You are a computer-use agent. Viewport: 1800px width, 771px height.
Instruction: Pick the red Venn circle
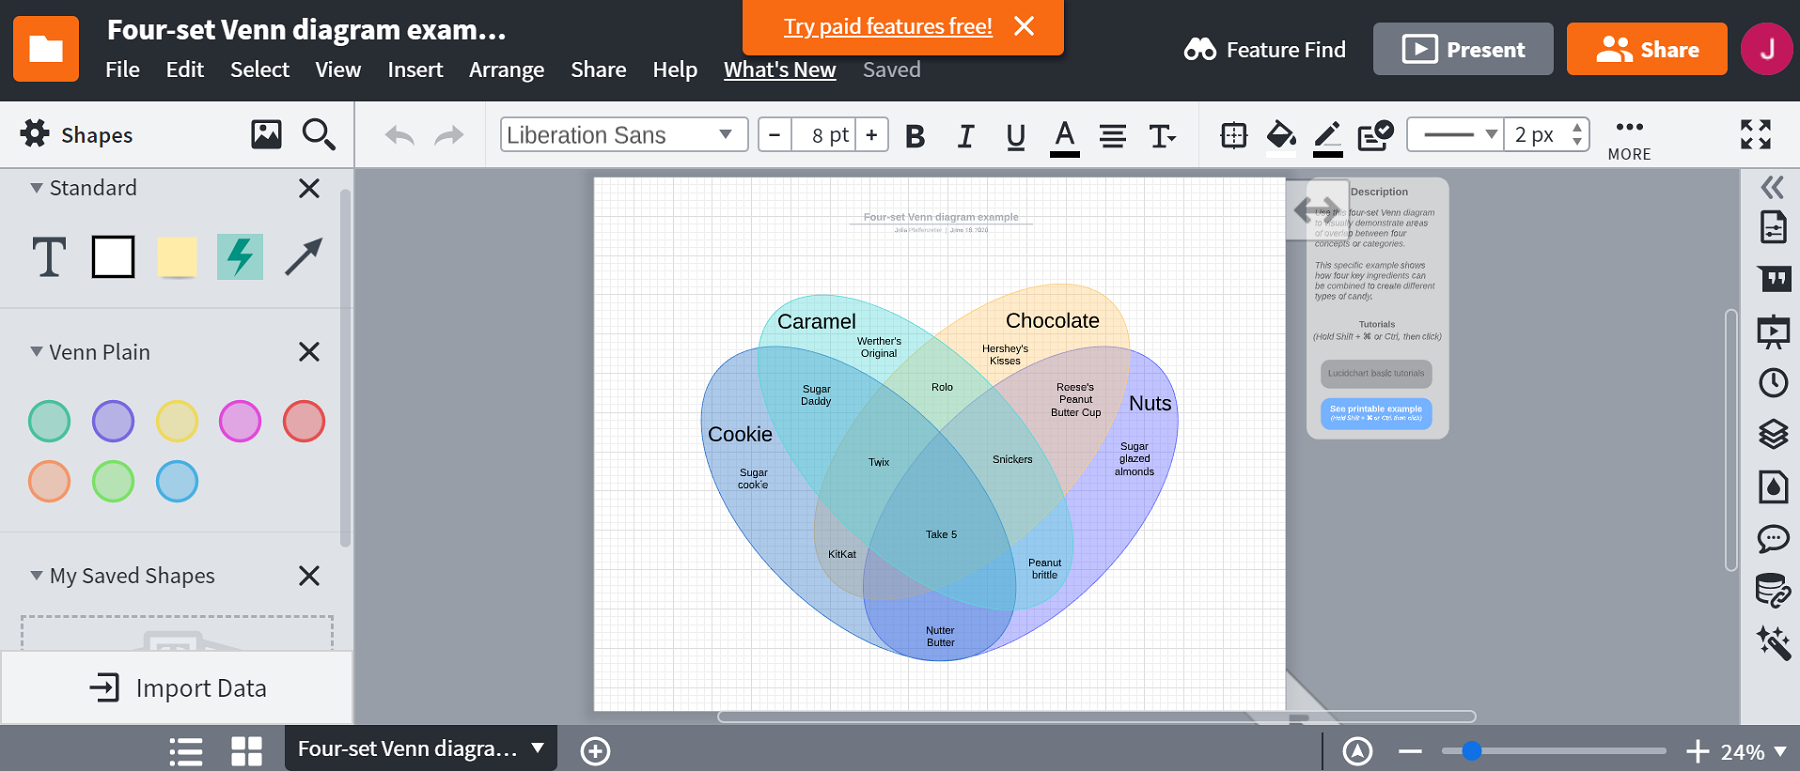click(304, 421)
